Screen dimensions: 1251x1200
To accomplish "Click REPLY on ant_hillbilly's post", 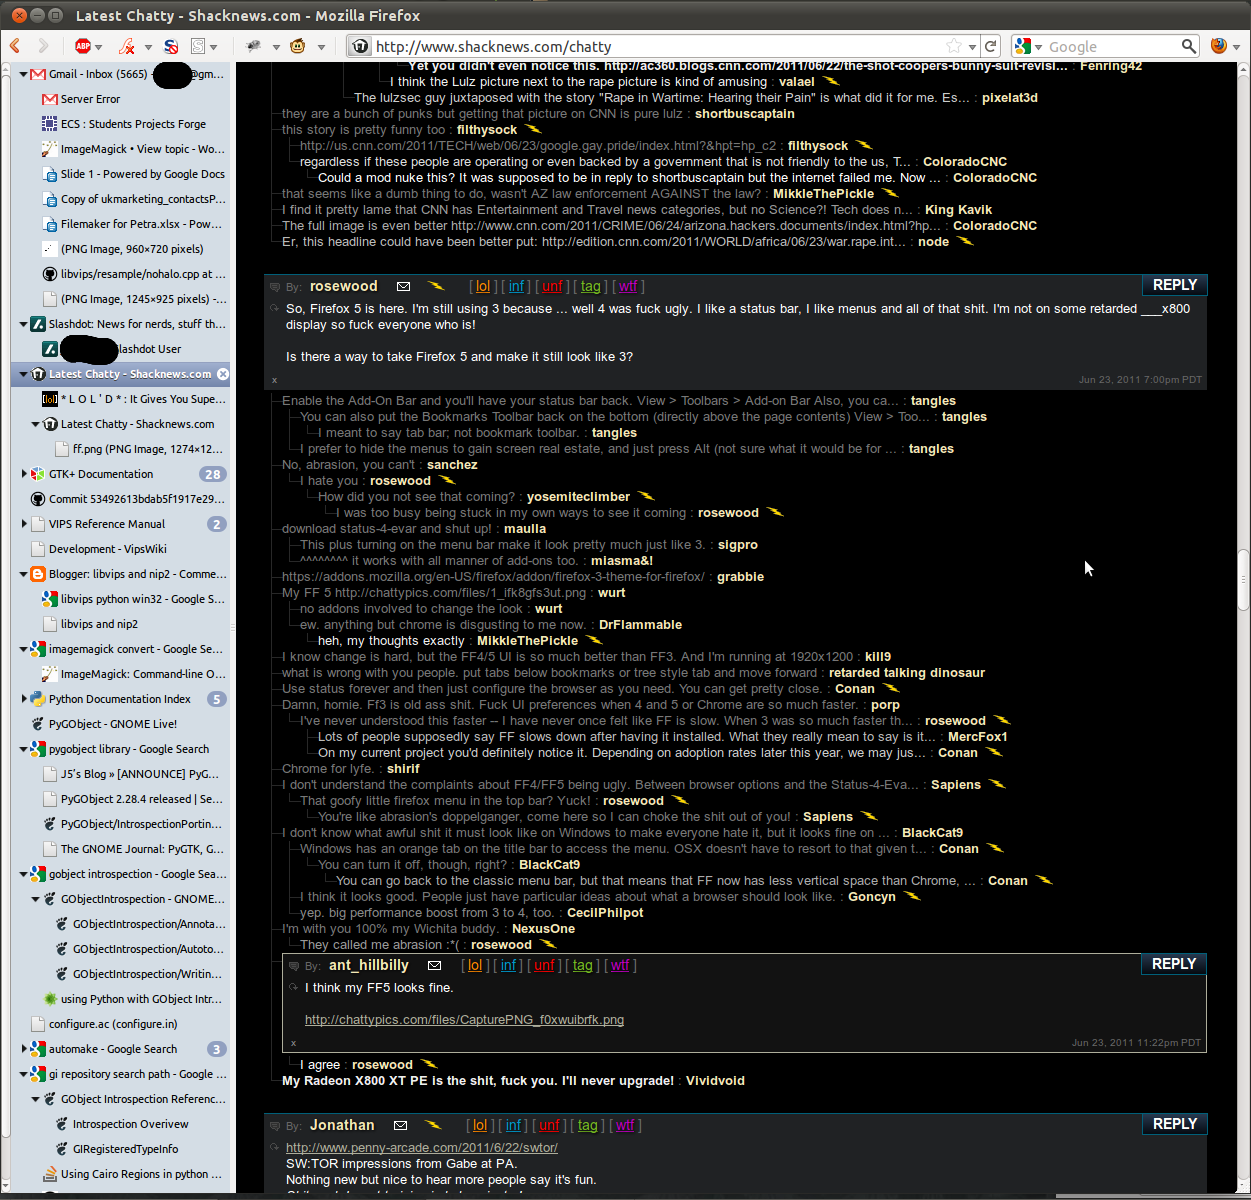I will [x=1174, y=964].
